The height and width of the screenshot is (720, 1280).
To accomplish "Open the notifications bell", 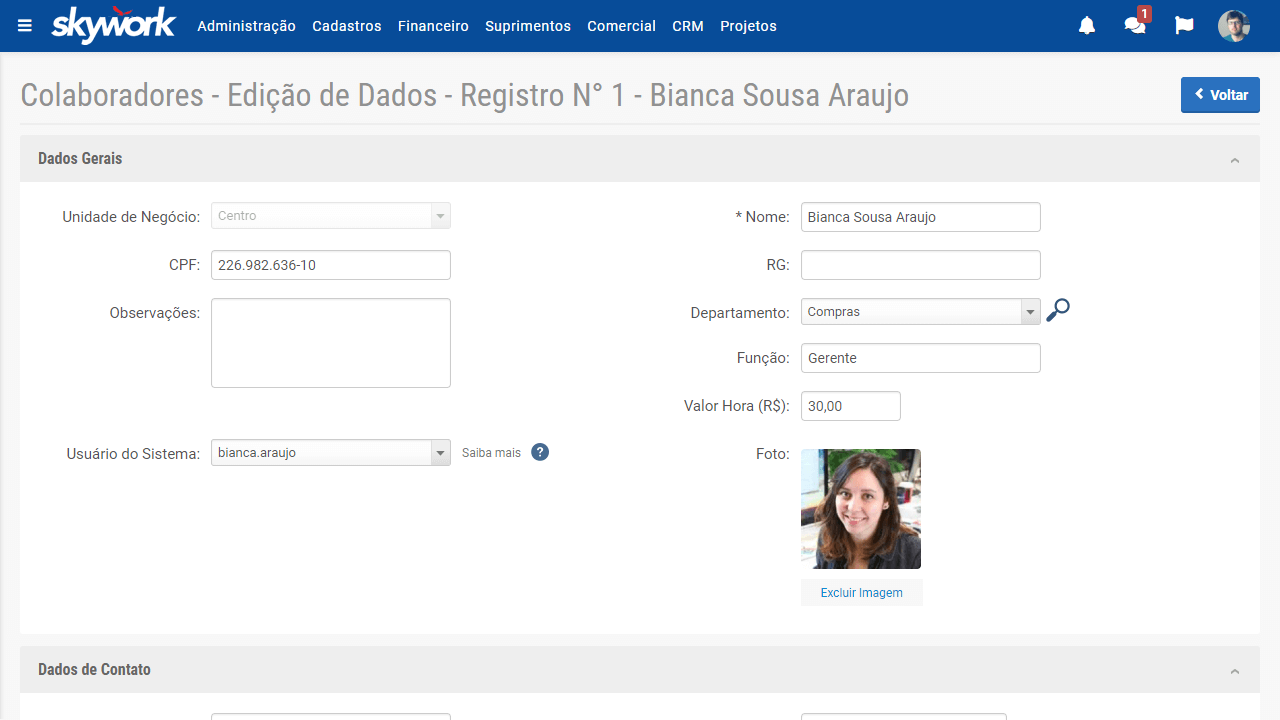I will click(x=1087, y=26).
